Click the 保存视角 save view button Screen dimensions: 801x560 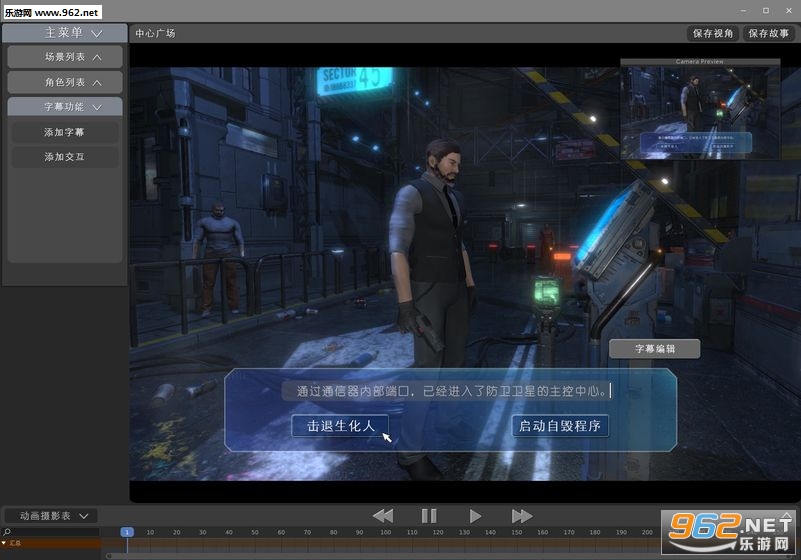[713, 34]
